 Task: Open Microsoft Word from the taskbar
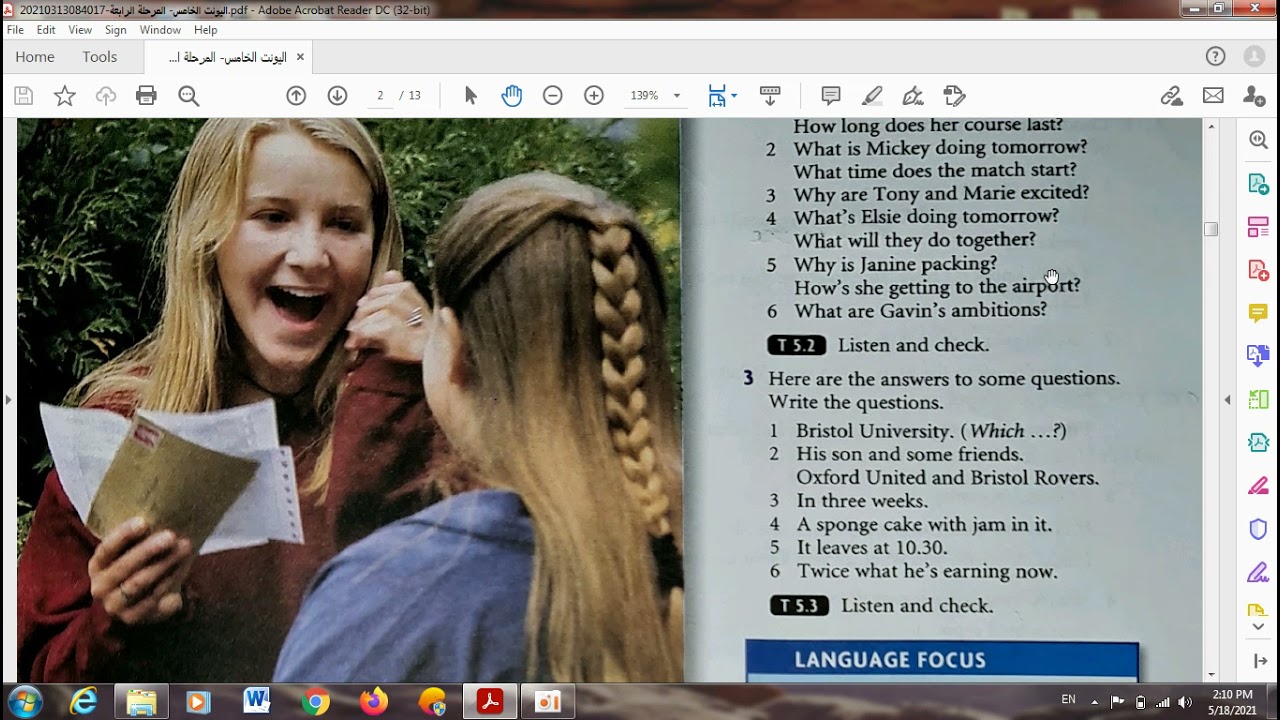click(256, 701)
